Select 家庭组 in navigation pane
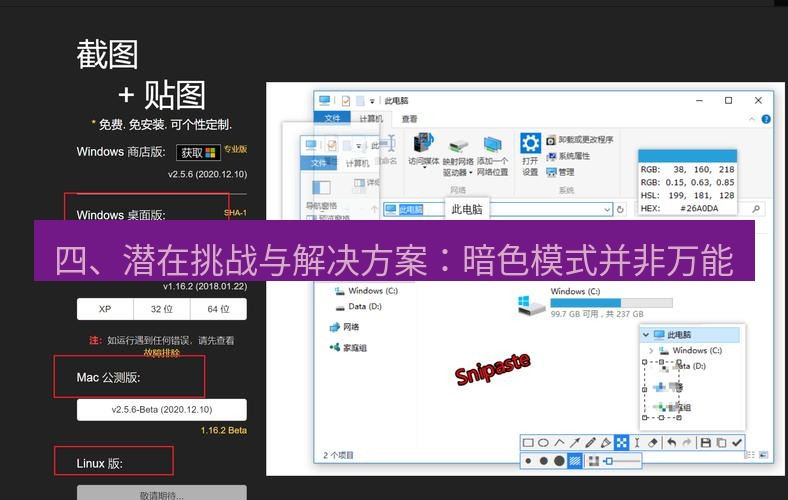The image size is (788, 500). pyautogui.click(x=348, y=348)
